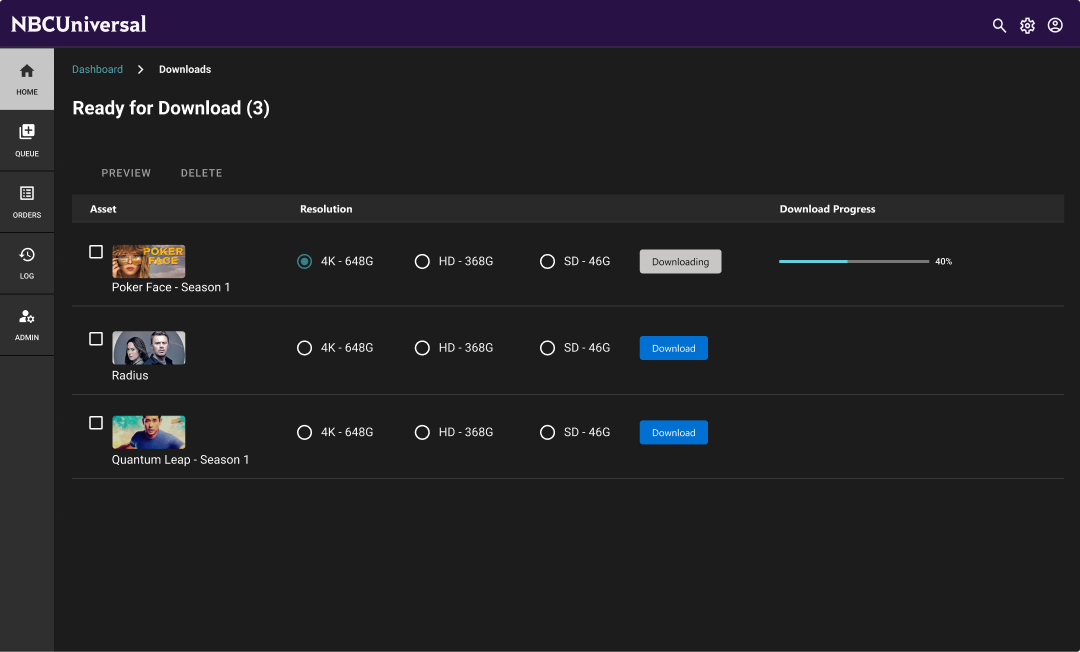Screen dimensions: 1080x652
Task: Click the Radius title text
Action: pos(130,376)
